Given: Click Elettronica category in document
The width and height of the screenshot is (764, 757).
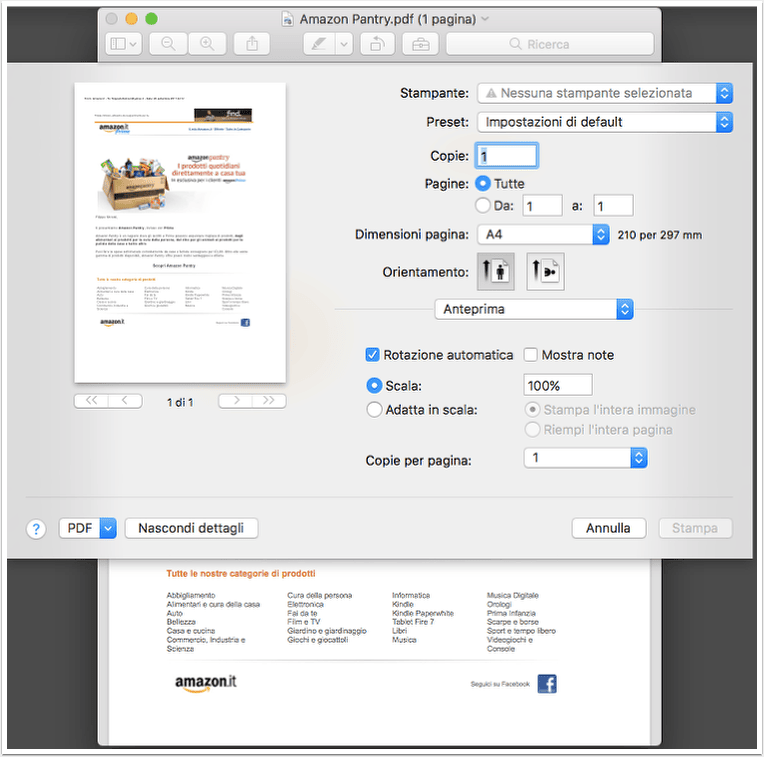Looking at the screenshot, I should click(x=306, y=604).
